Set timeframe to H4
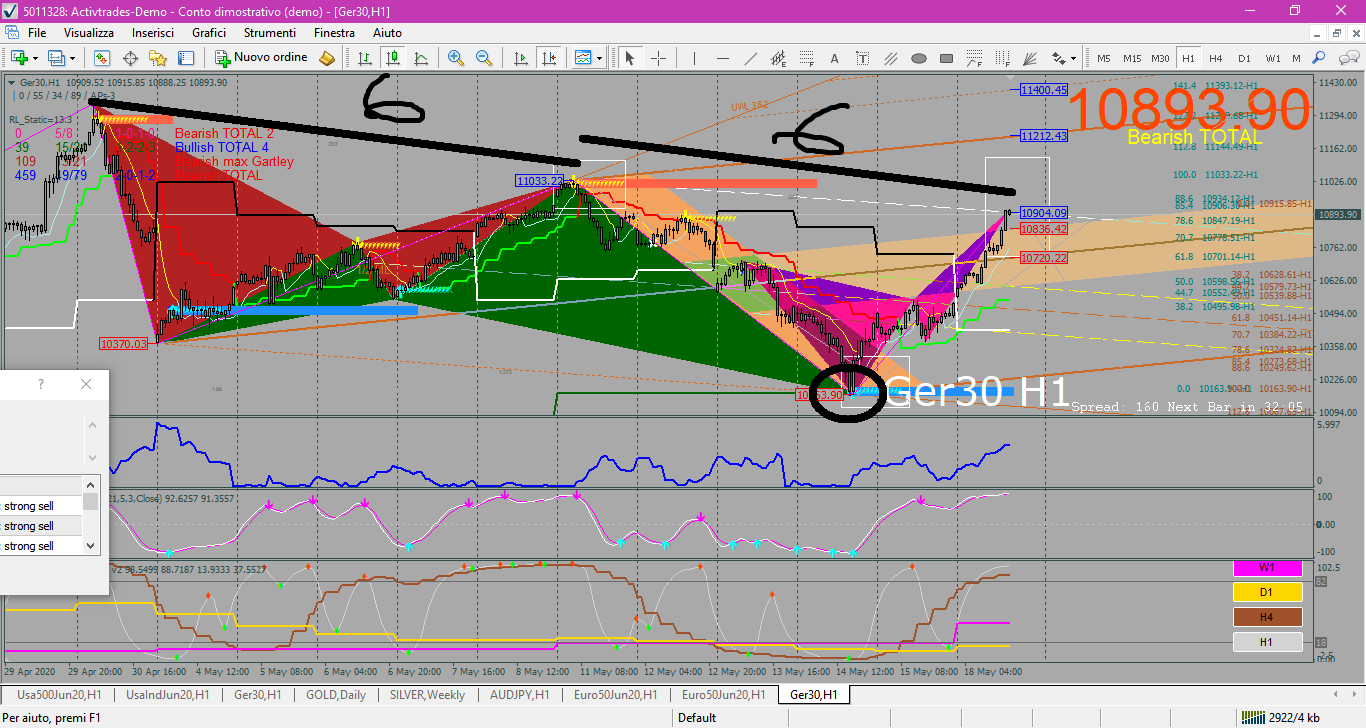The image size is (1366, 728). [1216, 58]
